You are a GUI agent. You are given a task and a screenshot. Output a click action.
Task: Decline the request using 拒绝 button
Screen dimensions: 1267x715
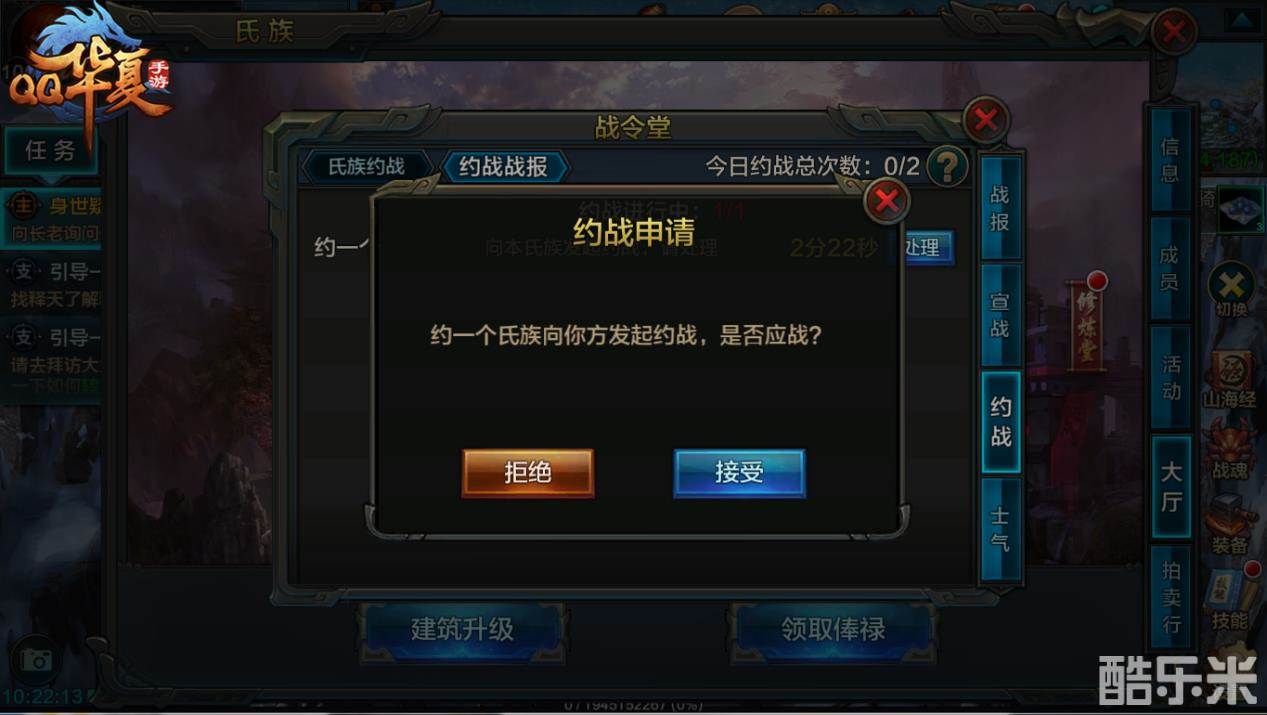[527, 472]
